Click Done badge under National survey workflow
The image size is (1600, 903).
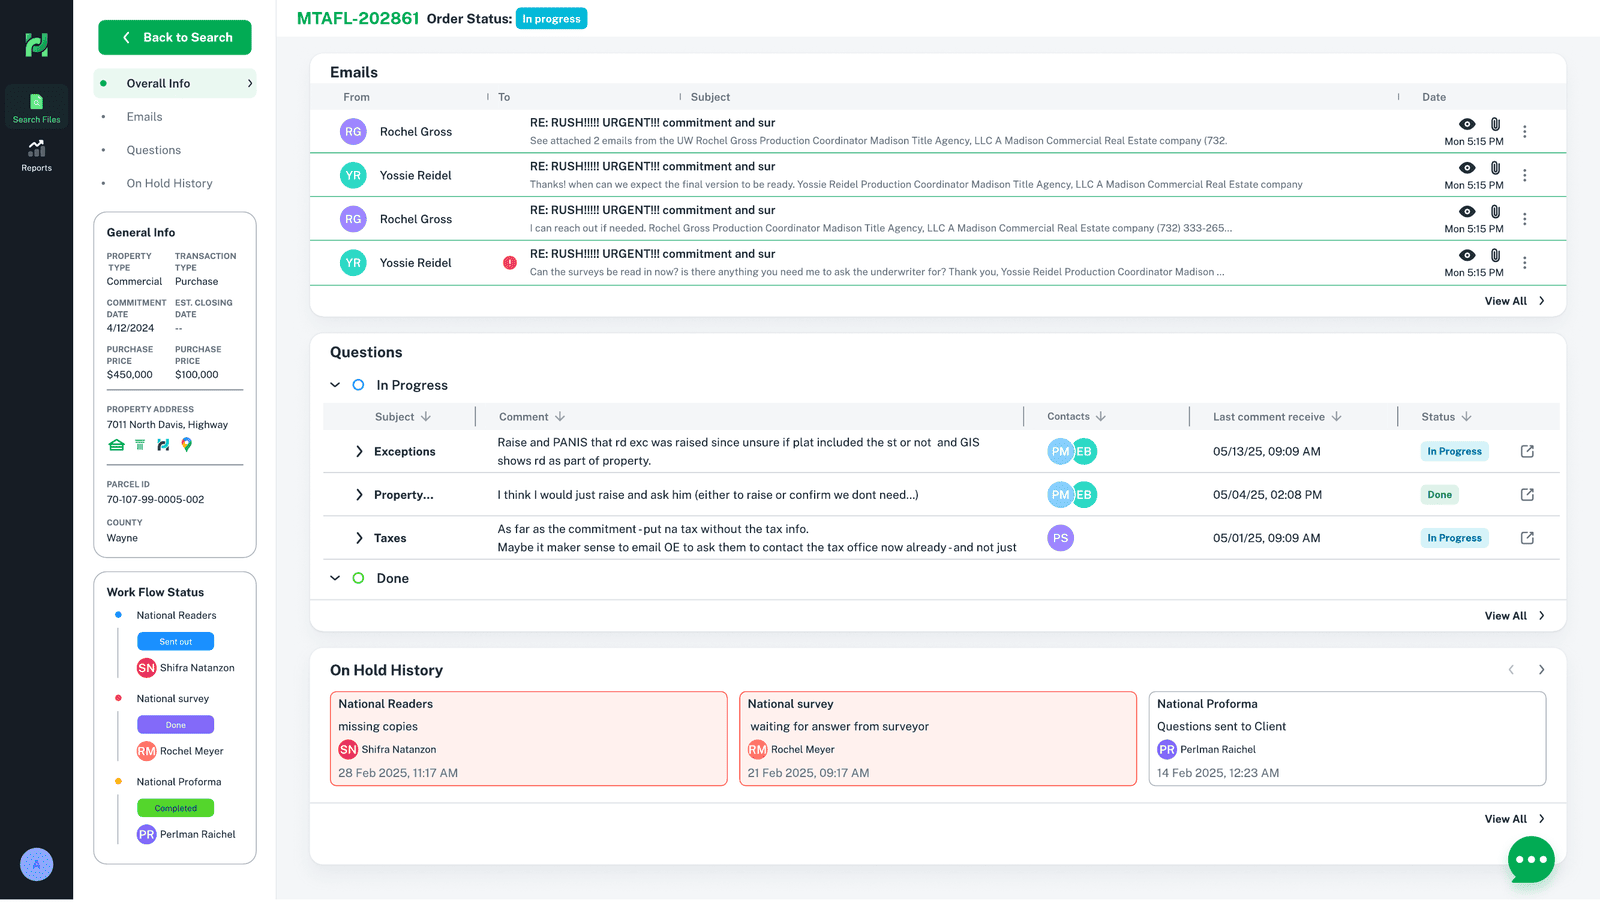(x=175, y=725)
